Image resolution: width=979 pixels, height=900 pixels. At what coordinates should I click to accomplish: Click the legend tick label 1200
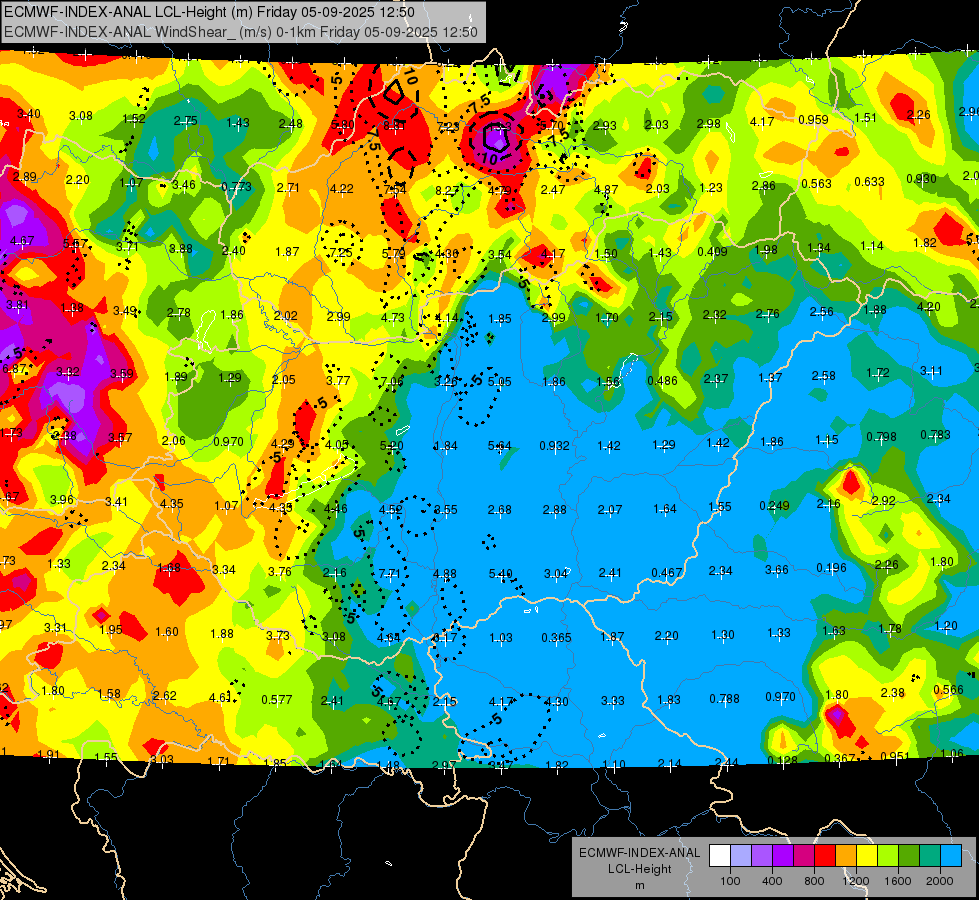pyautogui.click(x=855, y=881)
